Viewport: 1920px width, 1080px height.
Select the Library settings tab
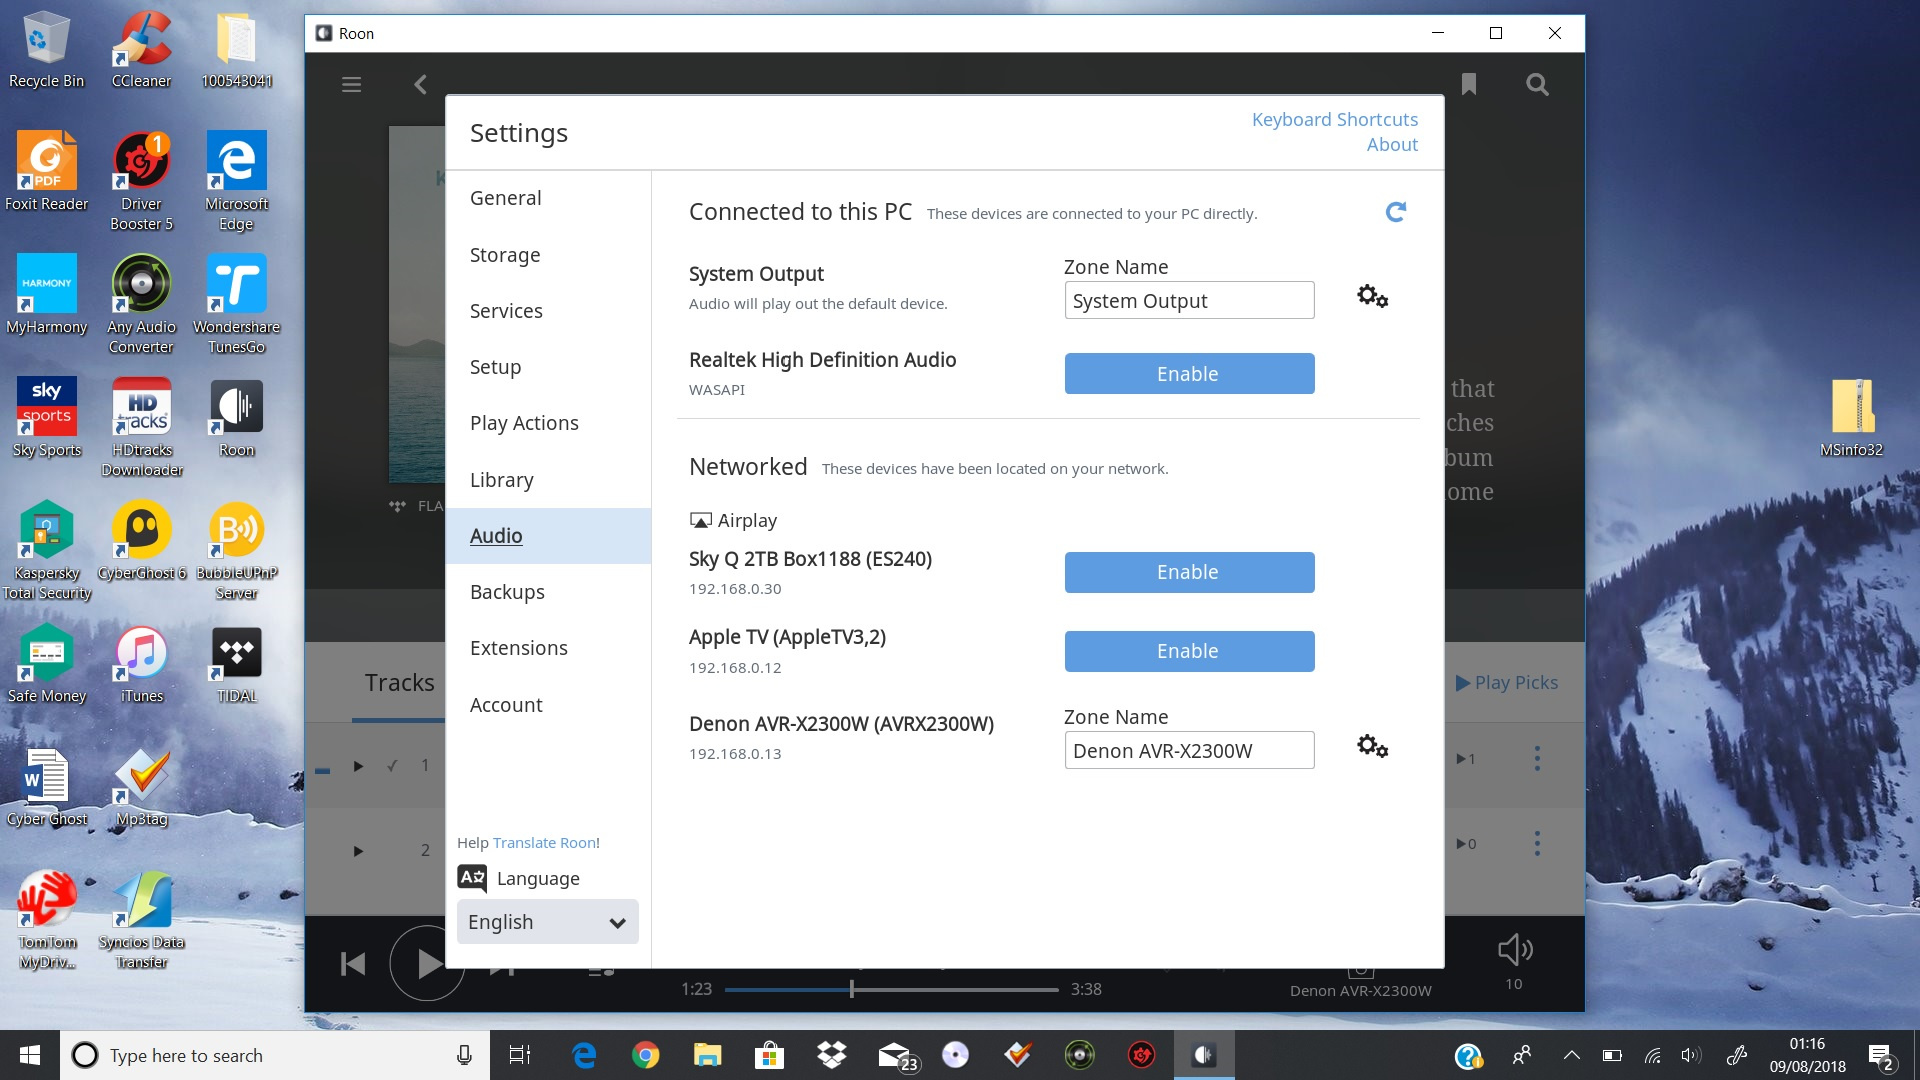click(548, 480)
